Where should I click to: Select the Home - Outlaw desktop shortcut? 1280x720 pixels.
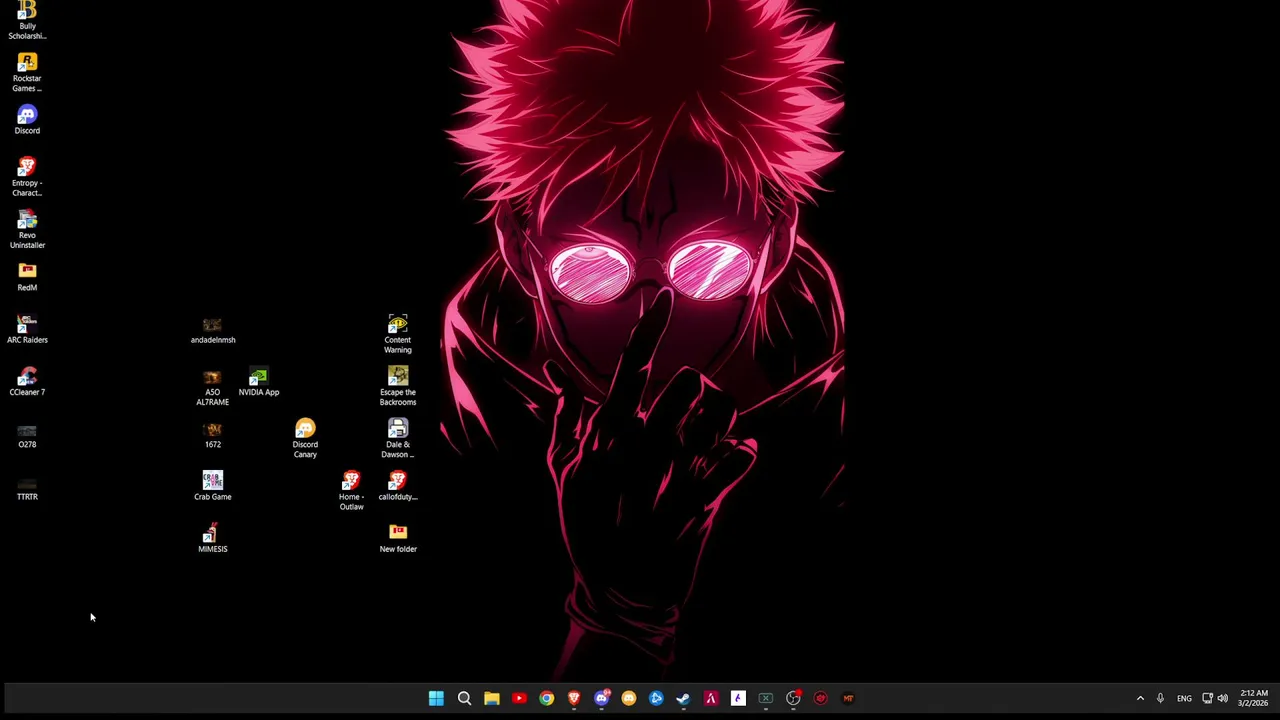click(x=351, y=491)
